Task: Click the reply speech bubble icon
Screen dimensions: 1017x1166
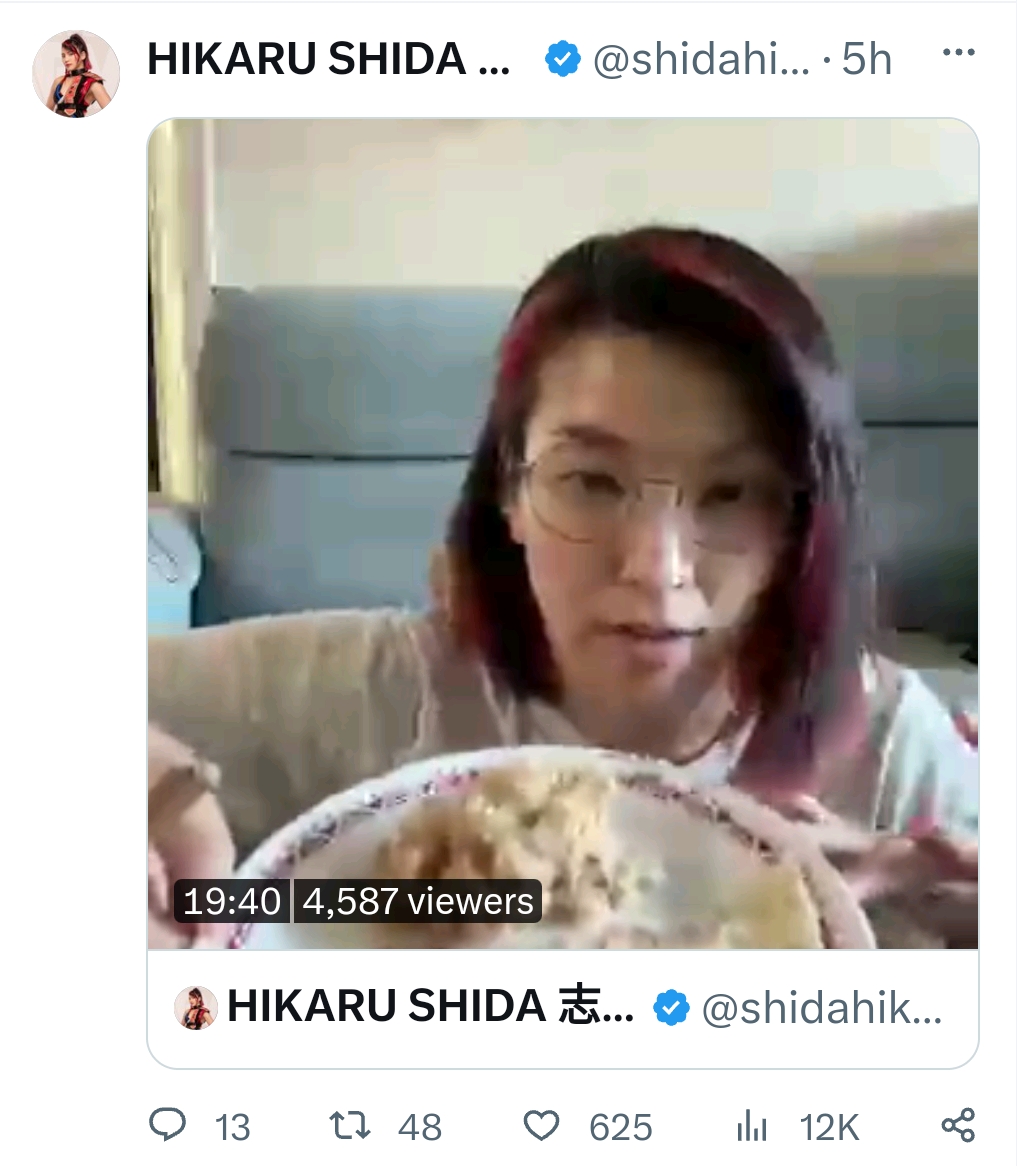Action: pyautogui.click(x=168, y=1124)
